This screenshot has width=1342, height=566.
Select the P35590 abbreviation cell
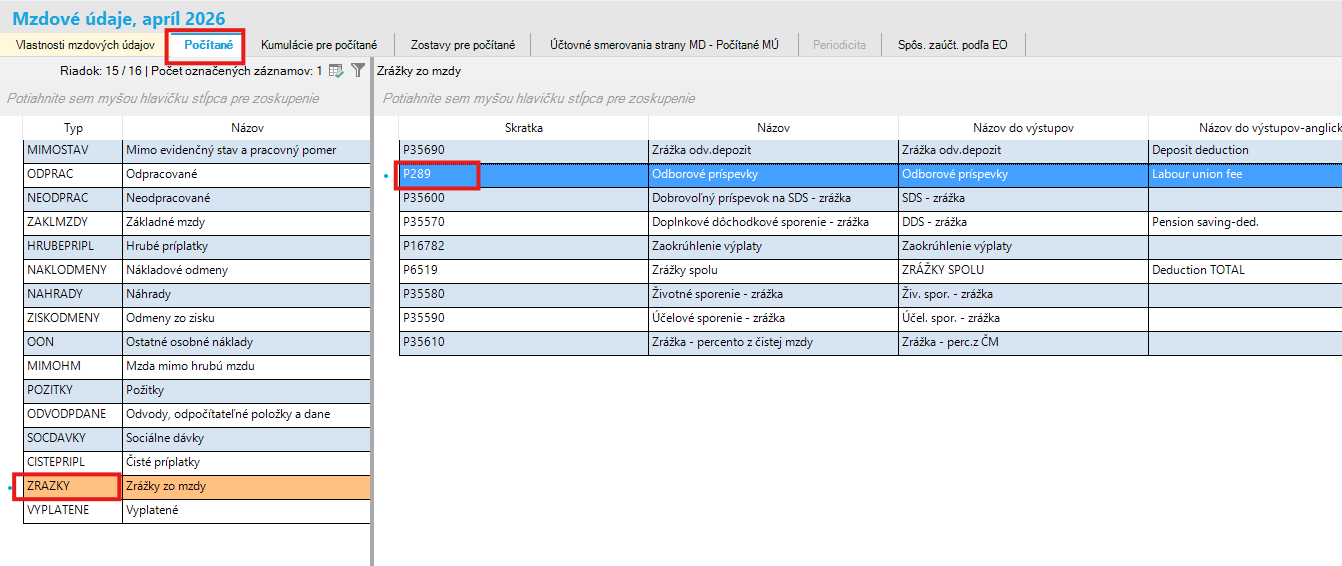[524, 319]
